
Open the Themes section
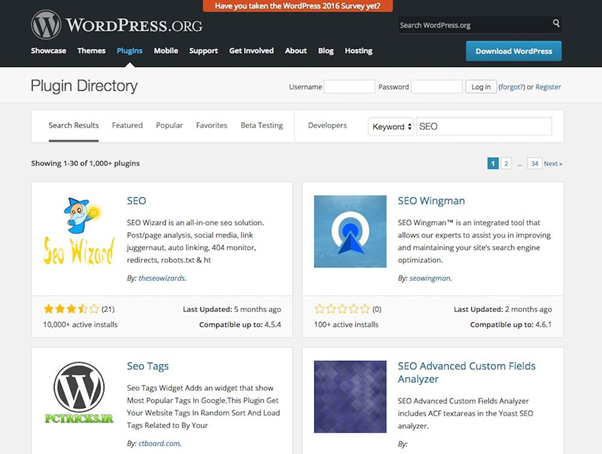pos(91,51)
